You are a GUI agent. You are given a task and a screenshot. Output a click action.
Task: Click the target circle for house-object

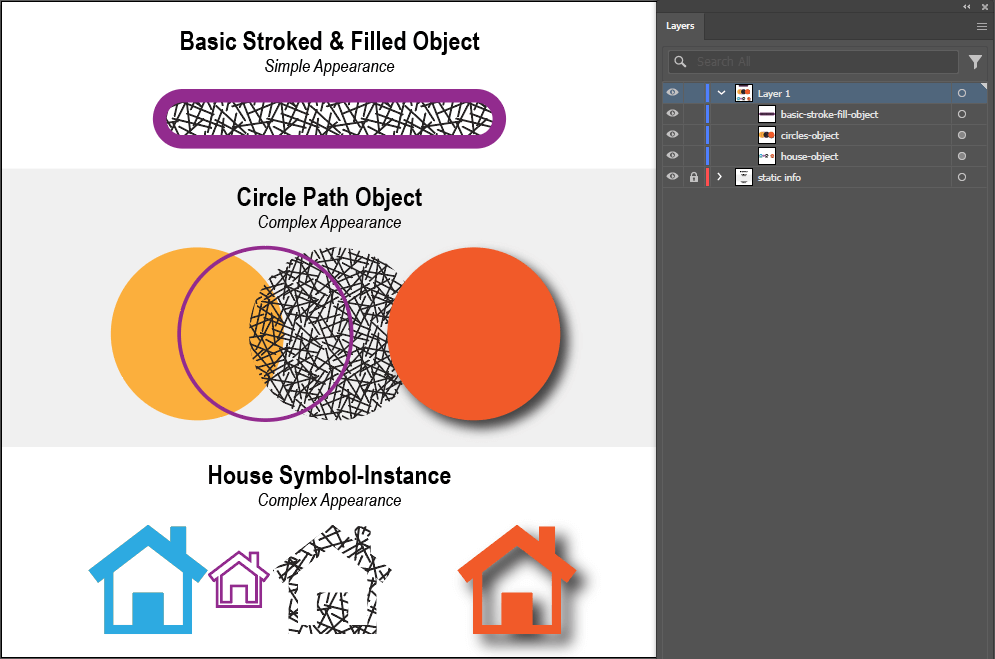[x=961, y=156]
